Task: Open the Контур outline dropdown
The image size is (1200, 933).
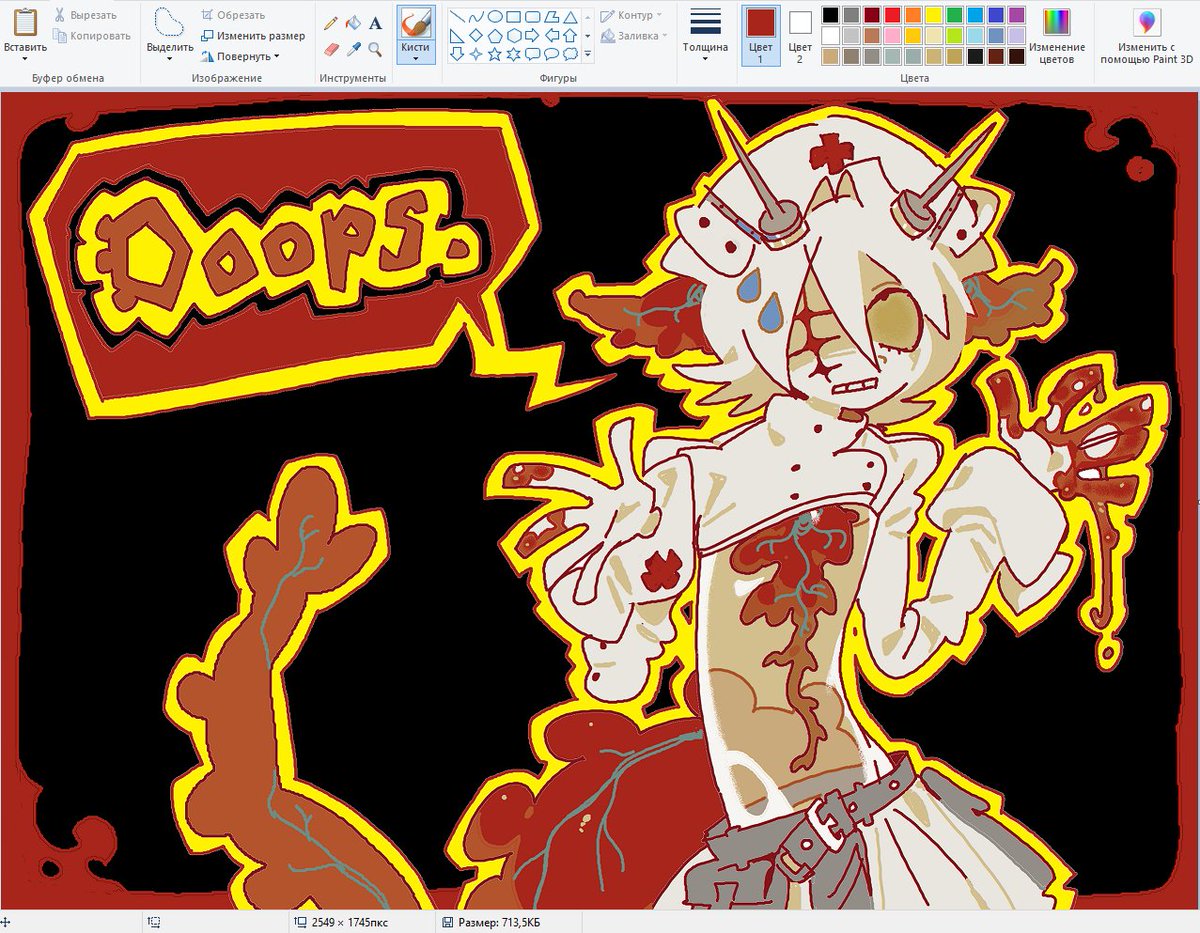Action: pyautogui.click(x=632, y=16)
